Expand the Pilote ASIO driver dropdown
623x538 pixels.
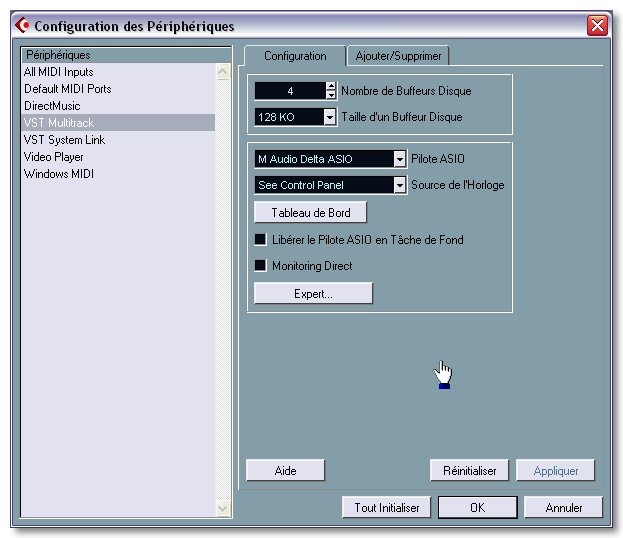click(400, 159)
